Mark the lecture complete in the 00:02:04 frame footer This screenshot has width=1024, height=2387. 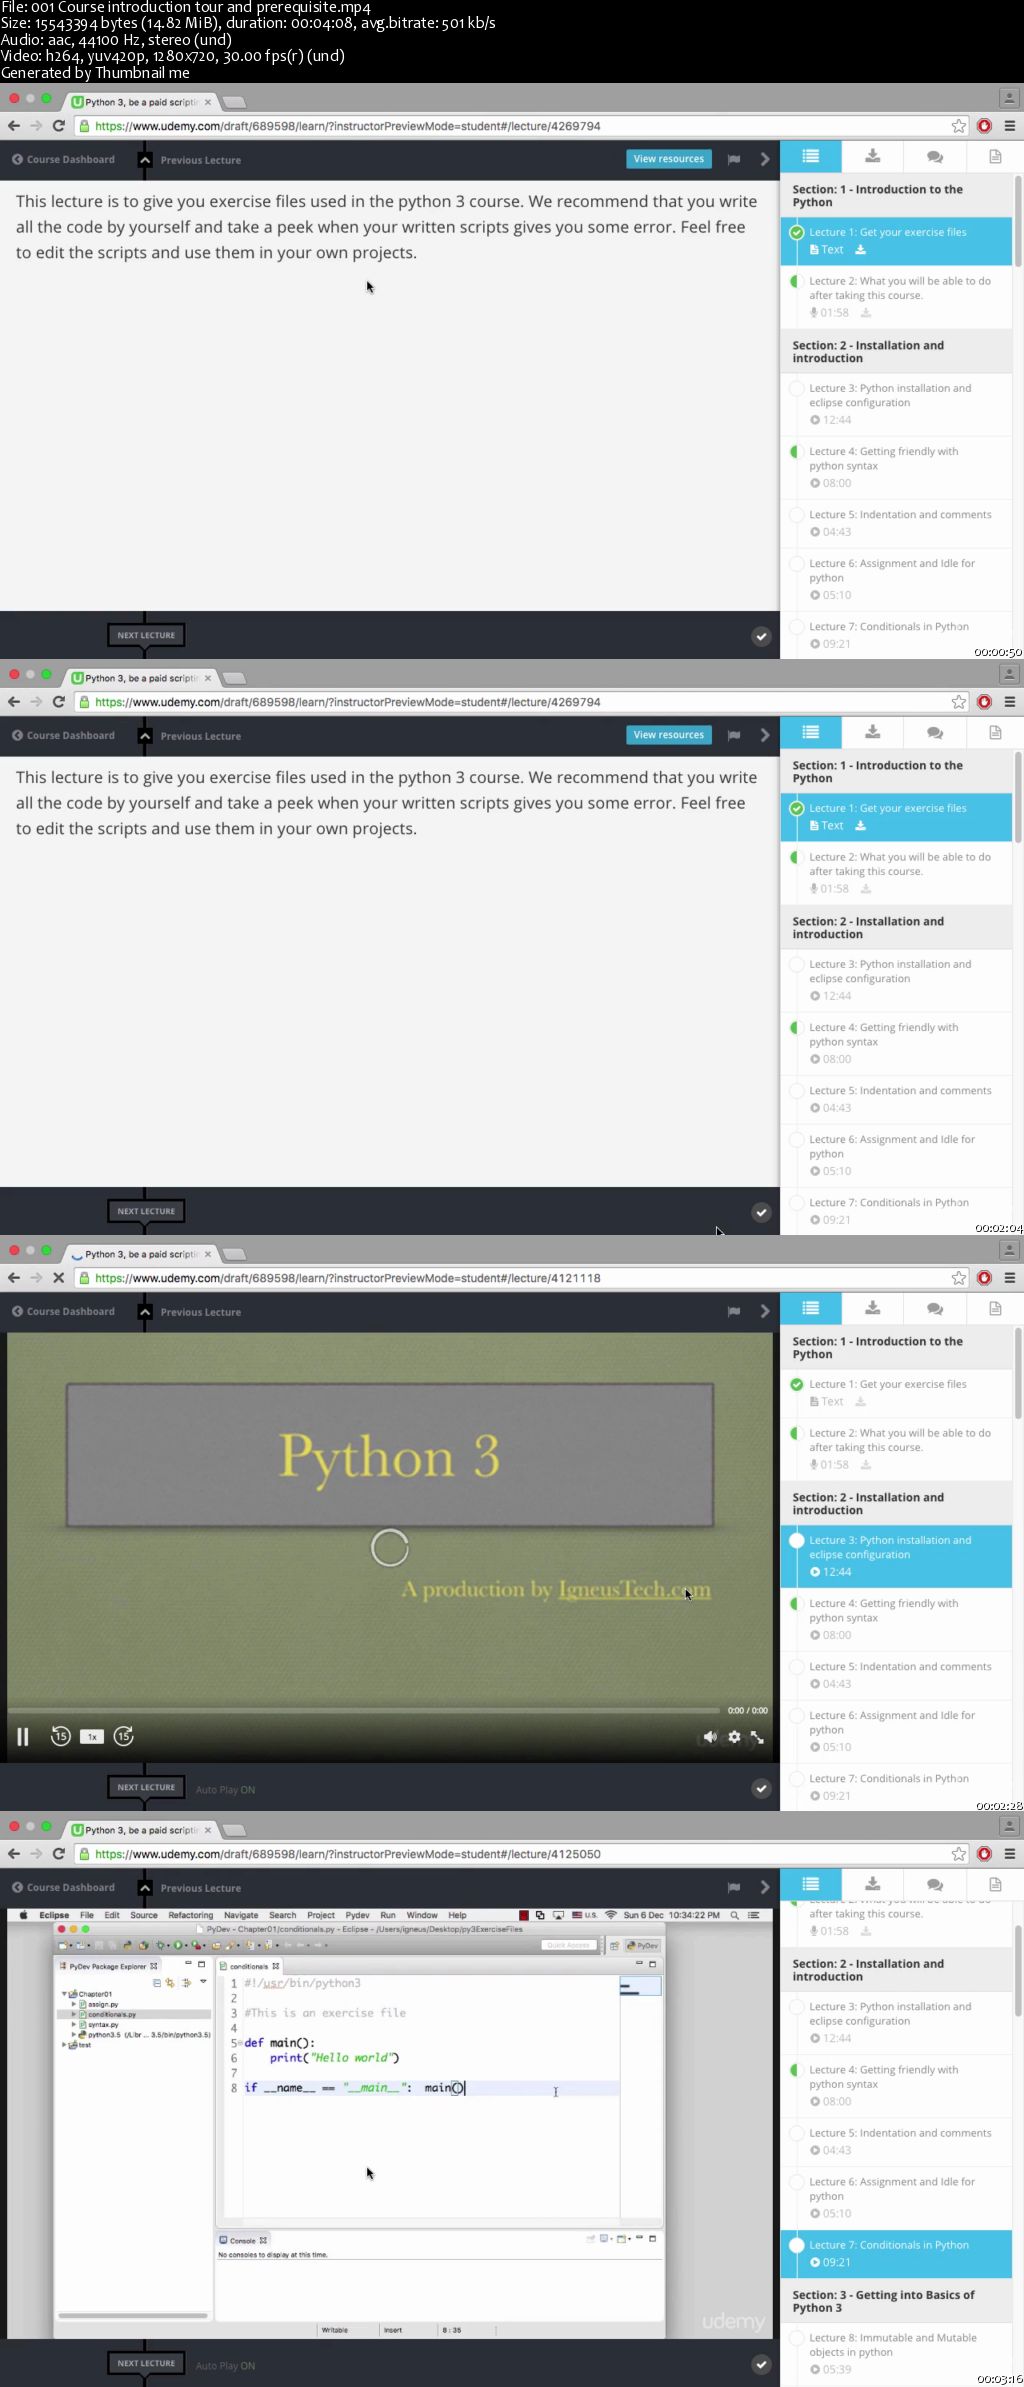point(761,1212)
